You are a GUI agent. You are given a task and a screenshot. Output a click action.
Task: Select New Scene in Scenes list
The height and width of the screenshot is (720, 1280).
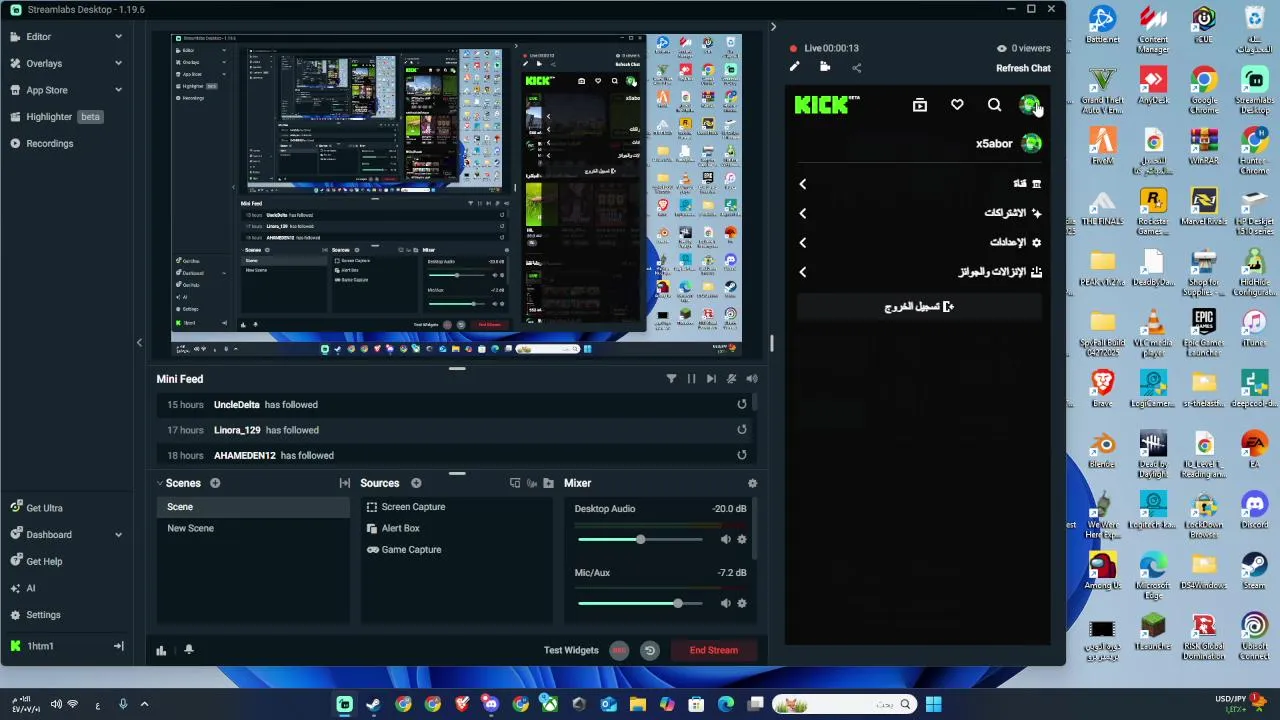[252, 528]
